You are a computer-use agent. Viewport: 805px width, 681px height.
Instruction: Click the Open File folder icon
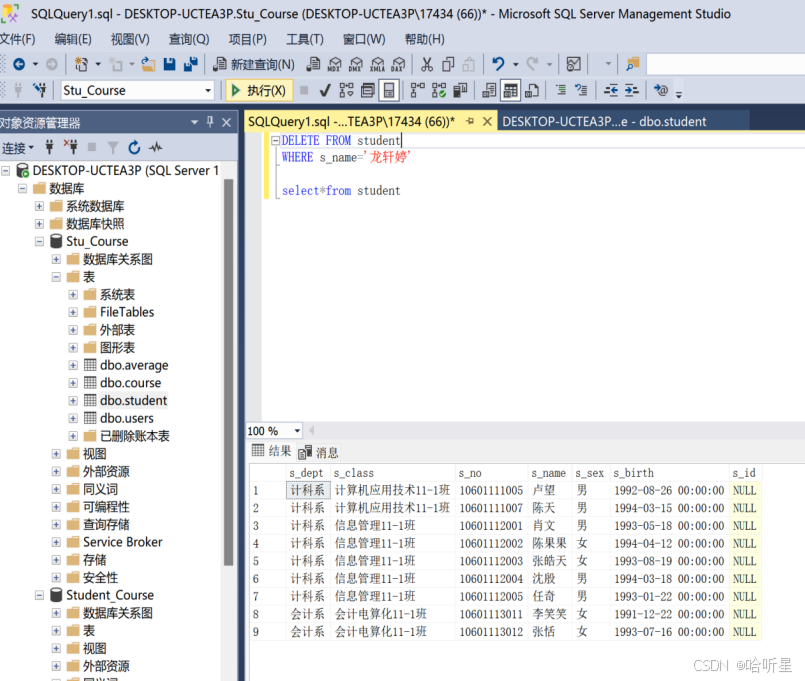[148, 64]
